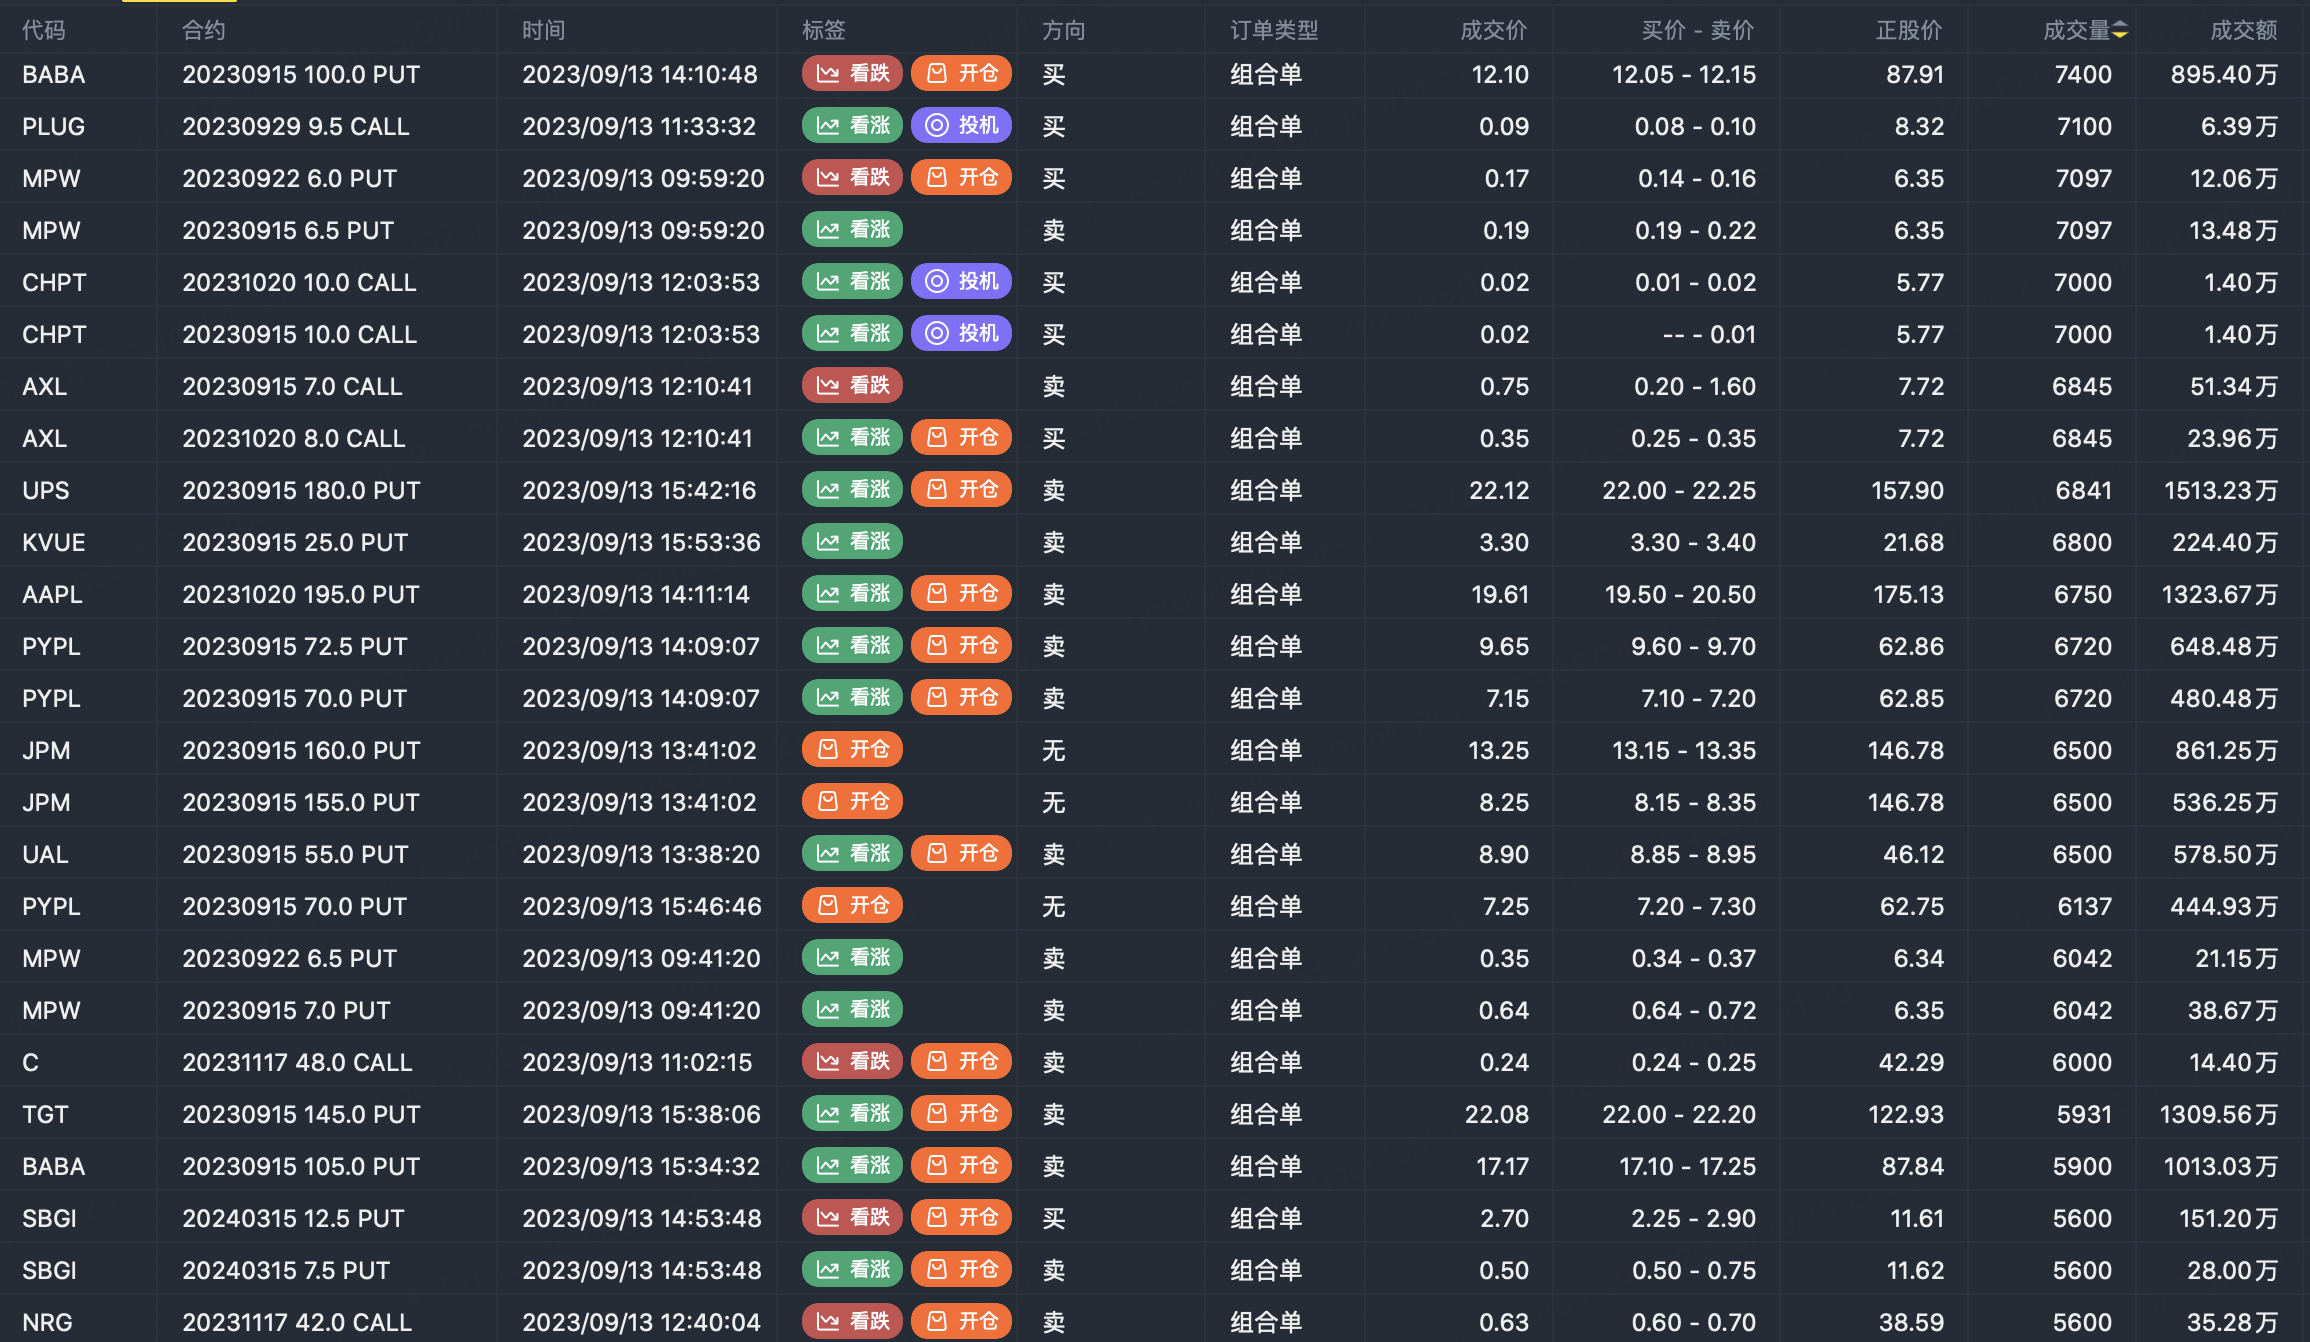Image resolution: width=2310 pixels, height=1342 pixels.
Task: Click the 看跌 tag in NRG row
Action: (852, 1322)
